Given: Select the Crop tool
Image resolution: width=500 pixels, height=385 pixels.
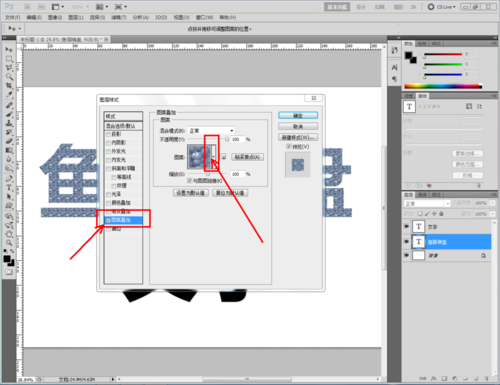Looking at the screenshot, I should (x=9, y=86).
